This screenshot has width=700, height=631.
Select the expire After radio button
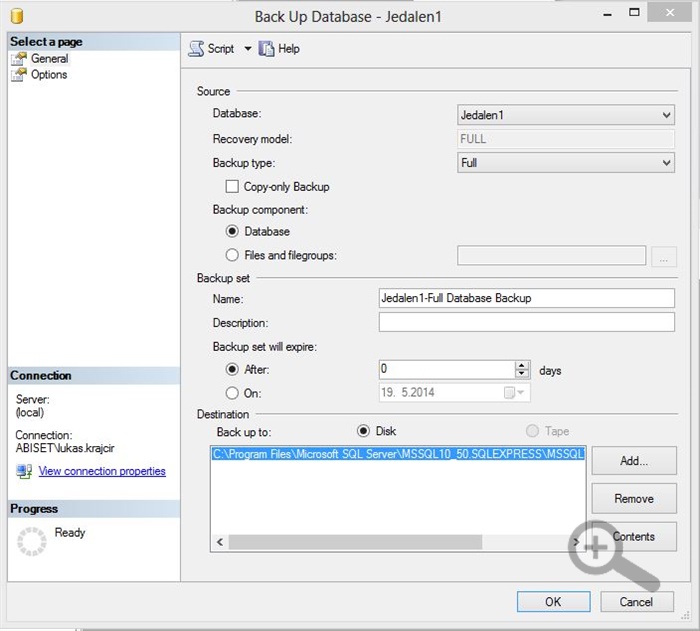click(x=232, y=369)
